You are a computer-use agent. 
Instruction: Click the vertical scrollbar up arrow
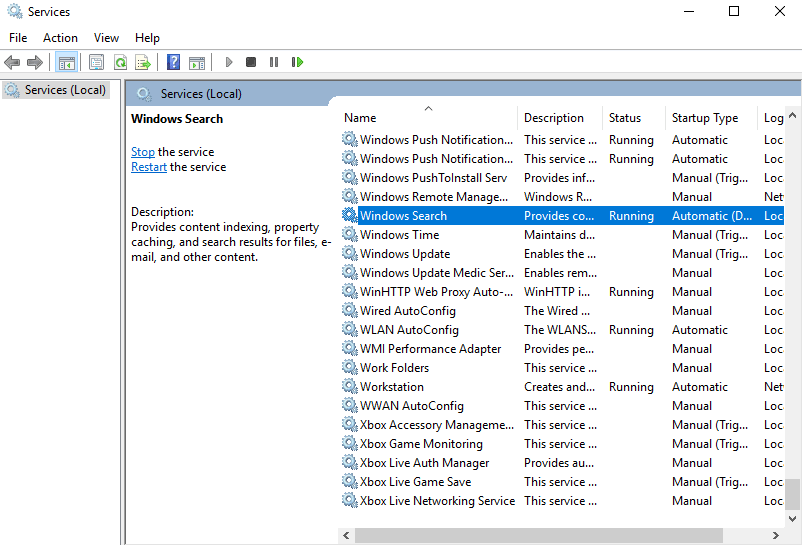(793, 116)
